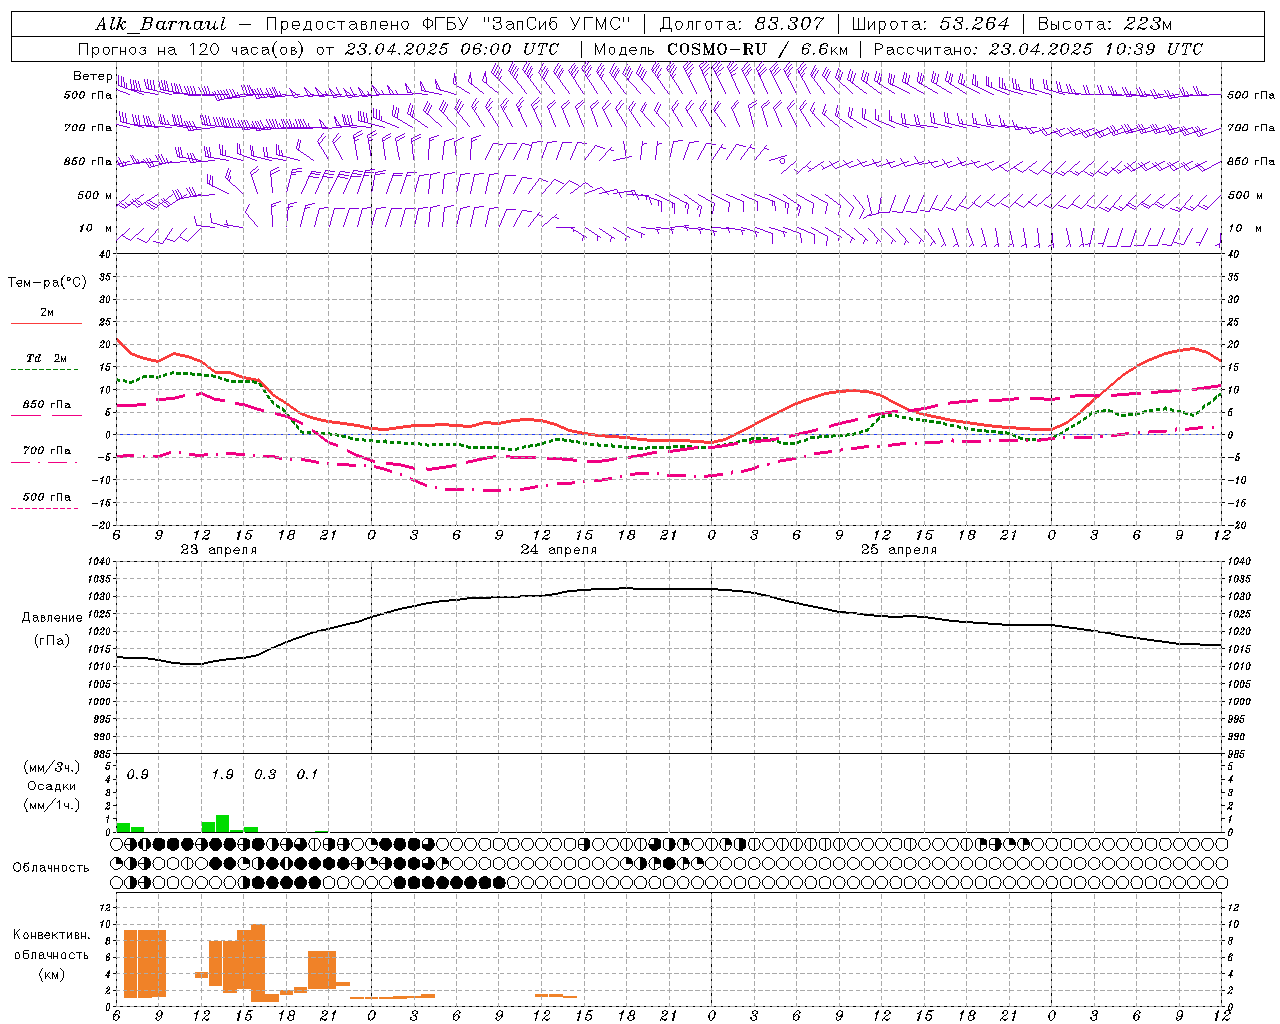The height and width of the screenshot is (1024, 1280).
Task: Click the "Долгота: 83.307" value
Action: pyautogui.click(x=742, y=24)
